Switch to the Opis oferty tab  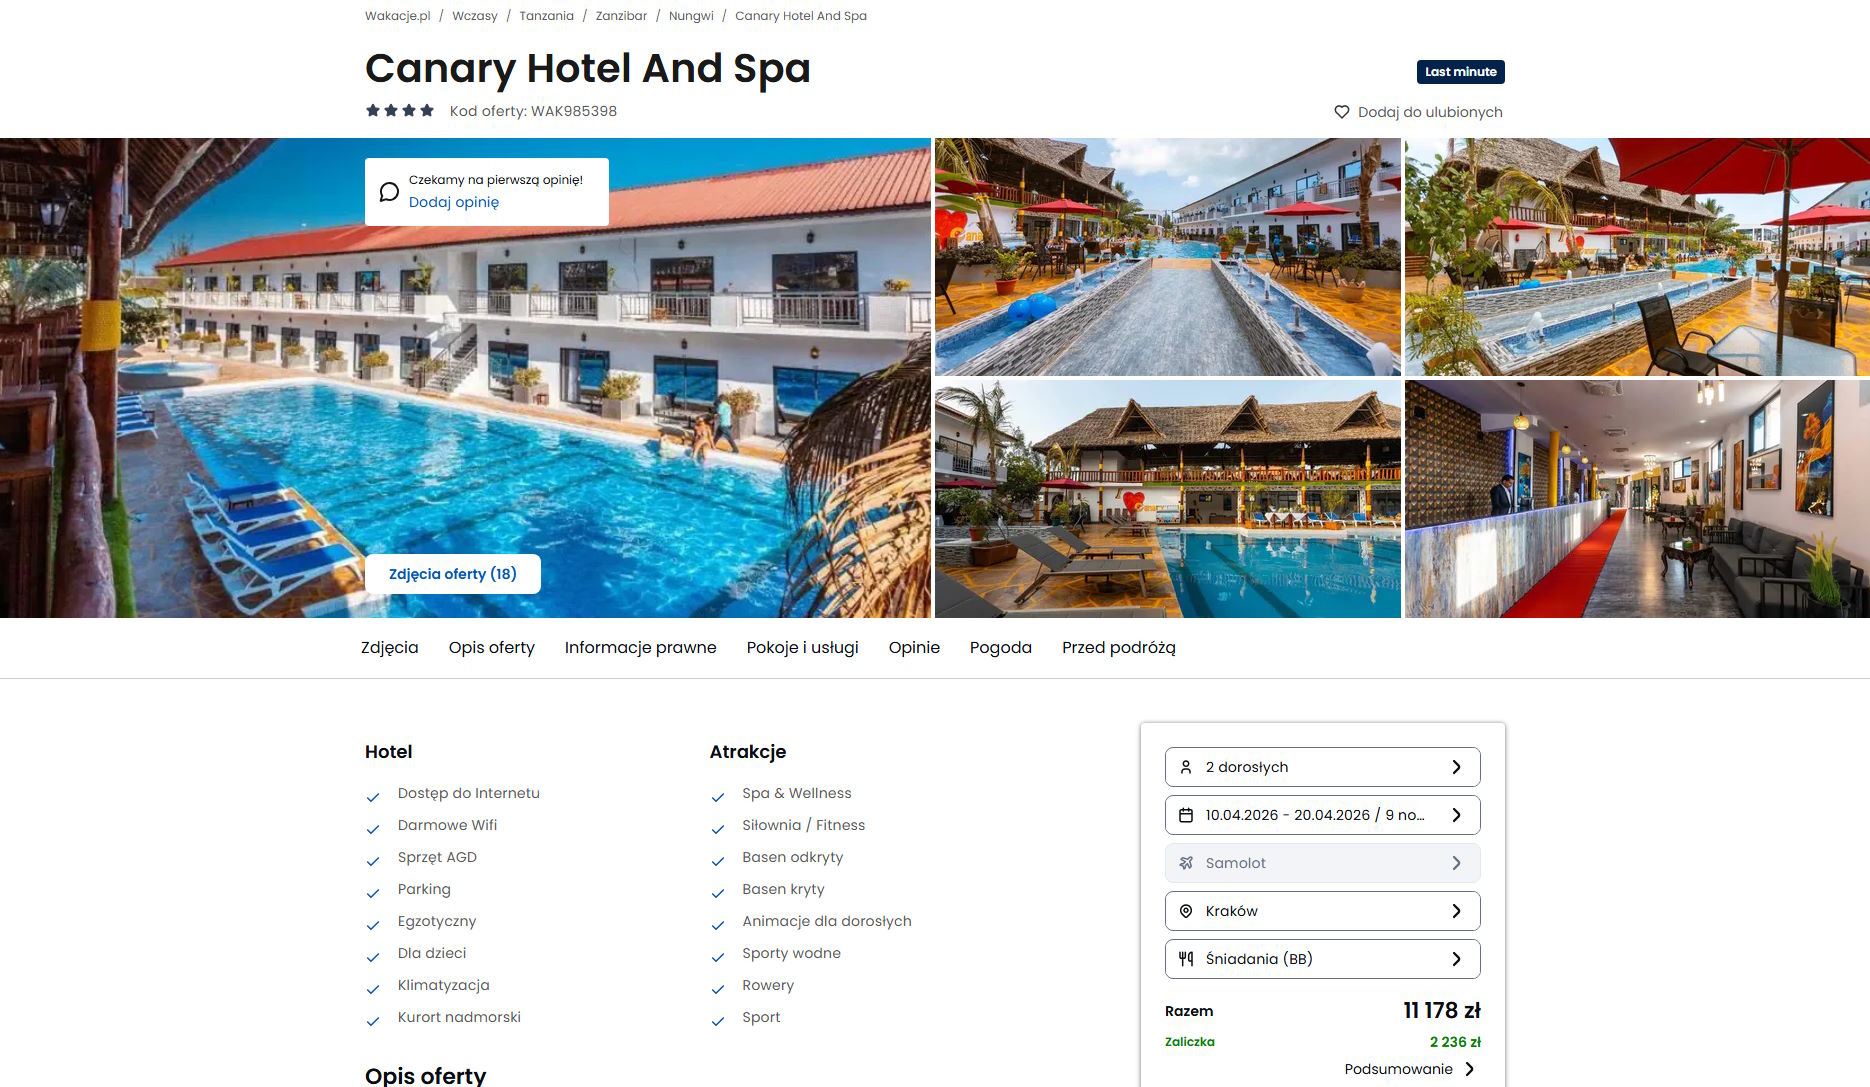[492, 648]
